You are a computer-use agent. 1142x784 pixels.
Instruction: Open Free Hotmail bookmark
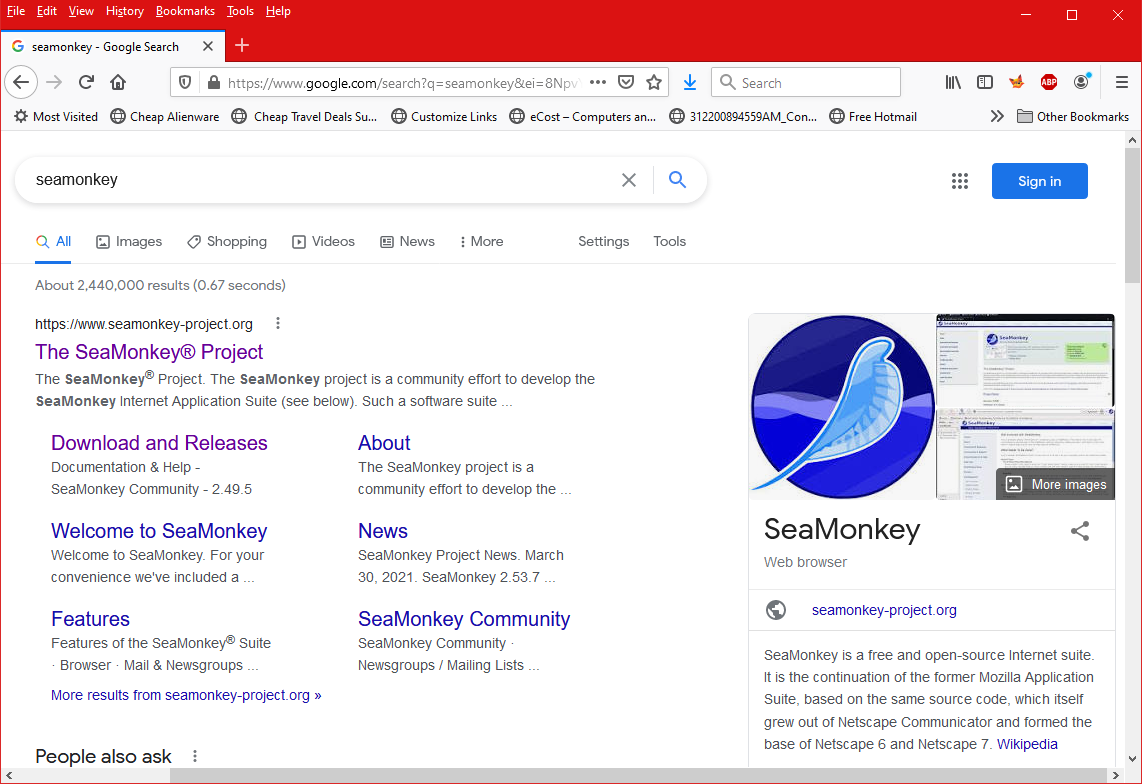(x=873, y=117)
